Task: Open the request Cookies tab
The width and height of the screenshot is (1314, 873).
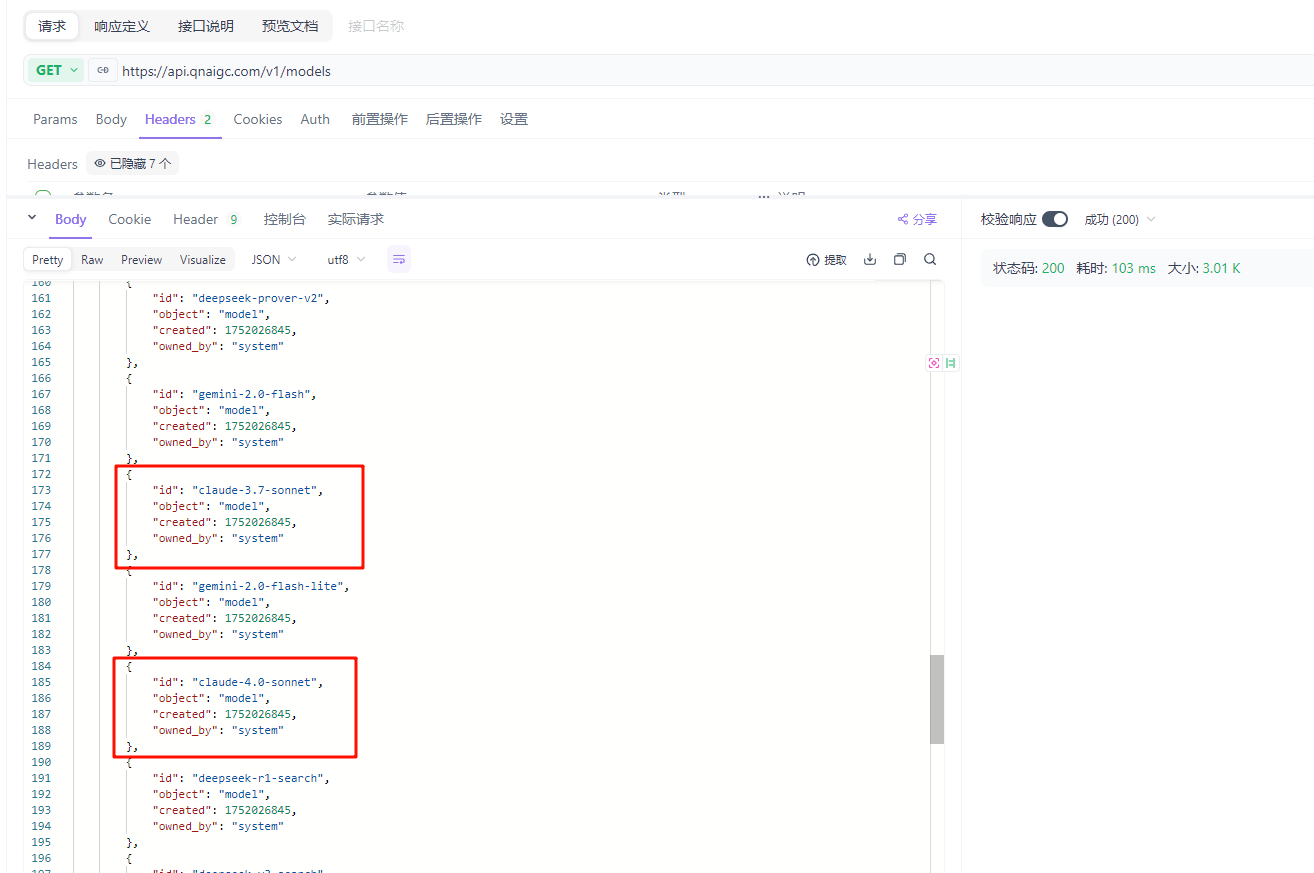Action: 258,119
